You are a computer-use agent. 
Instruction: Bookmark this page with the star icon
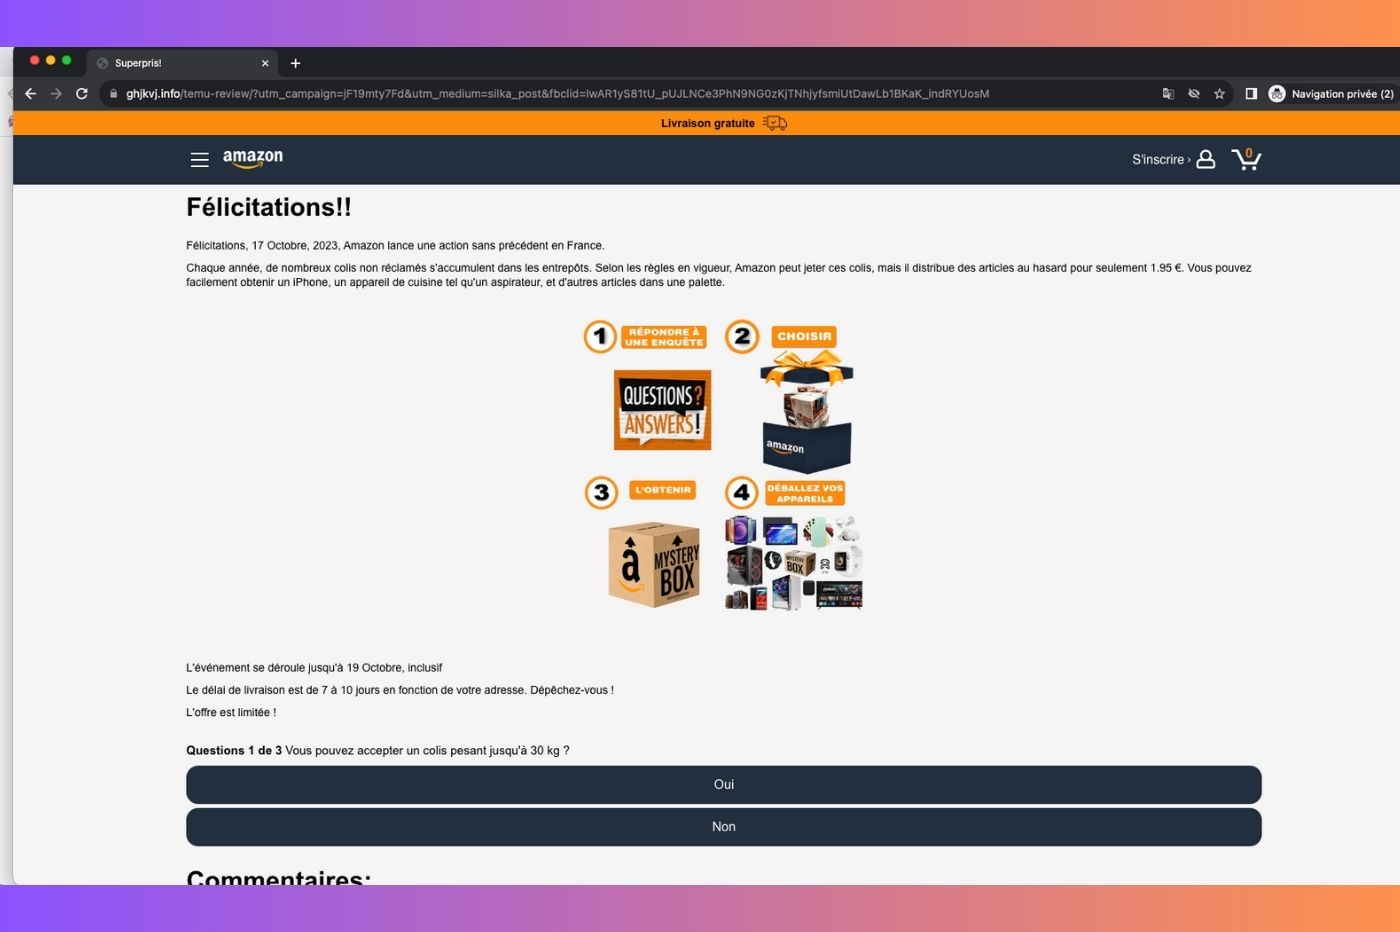tap(1219, 94)
